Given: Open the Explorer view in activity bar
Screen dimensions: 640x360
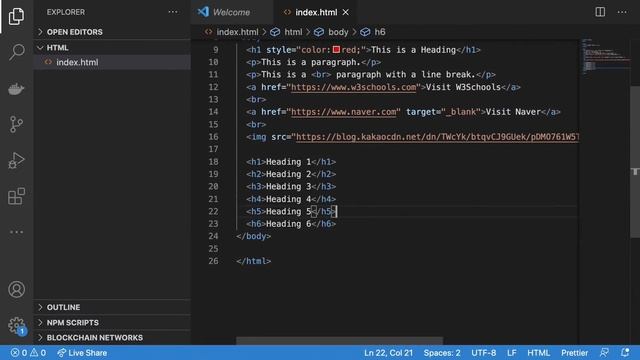Looking at the screenshot, I should pyautogui.click(x=16, y=16).
